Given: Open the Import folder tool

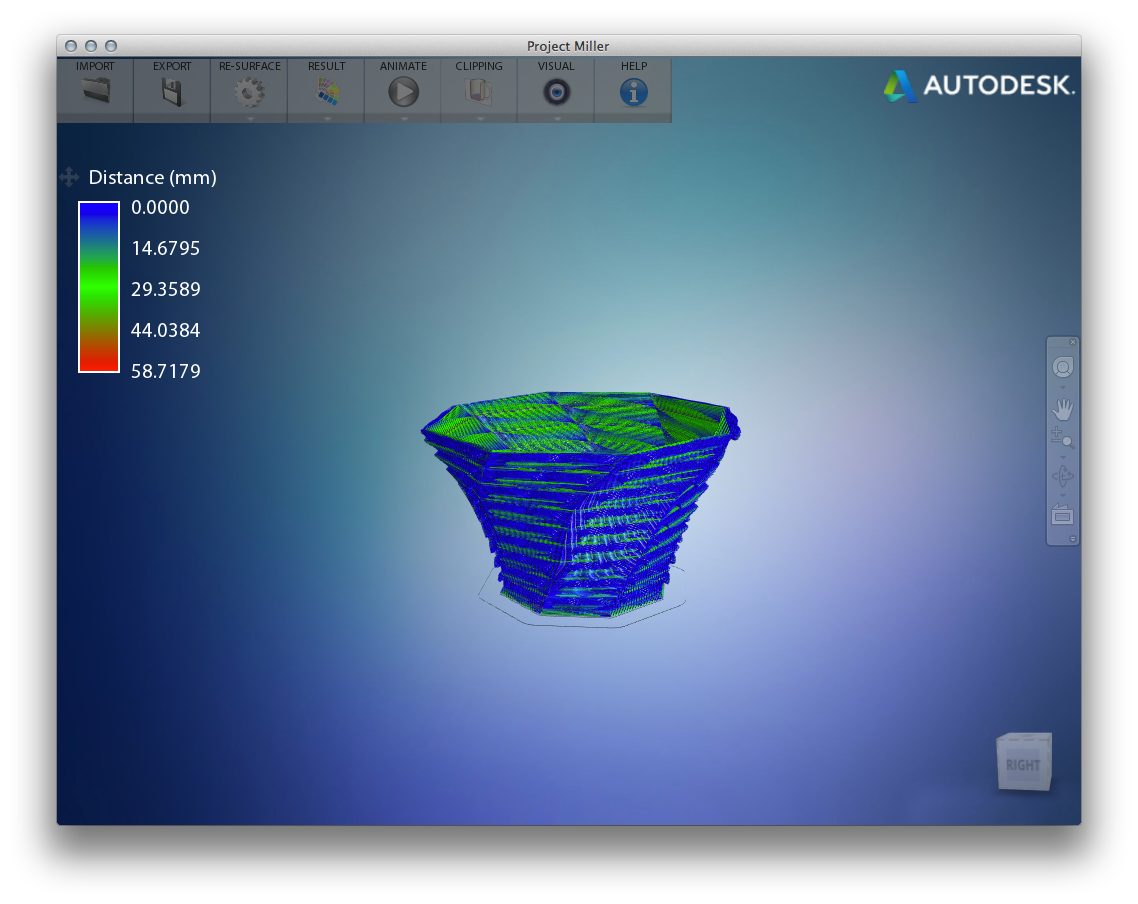Looking at the screenshot, I should tap(95, 92).
